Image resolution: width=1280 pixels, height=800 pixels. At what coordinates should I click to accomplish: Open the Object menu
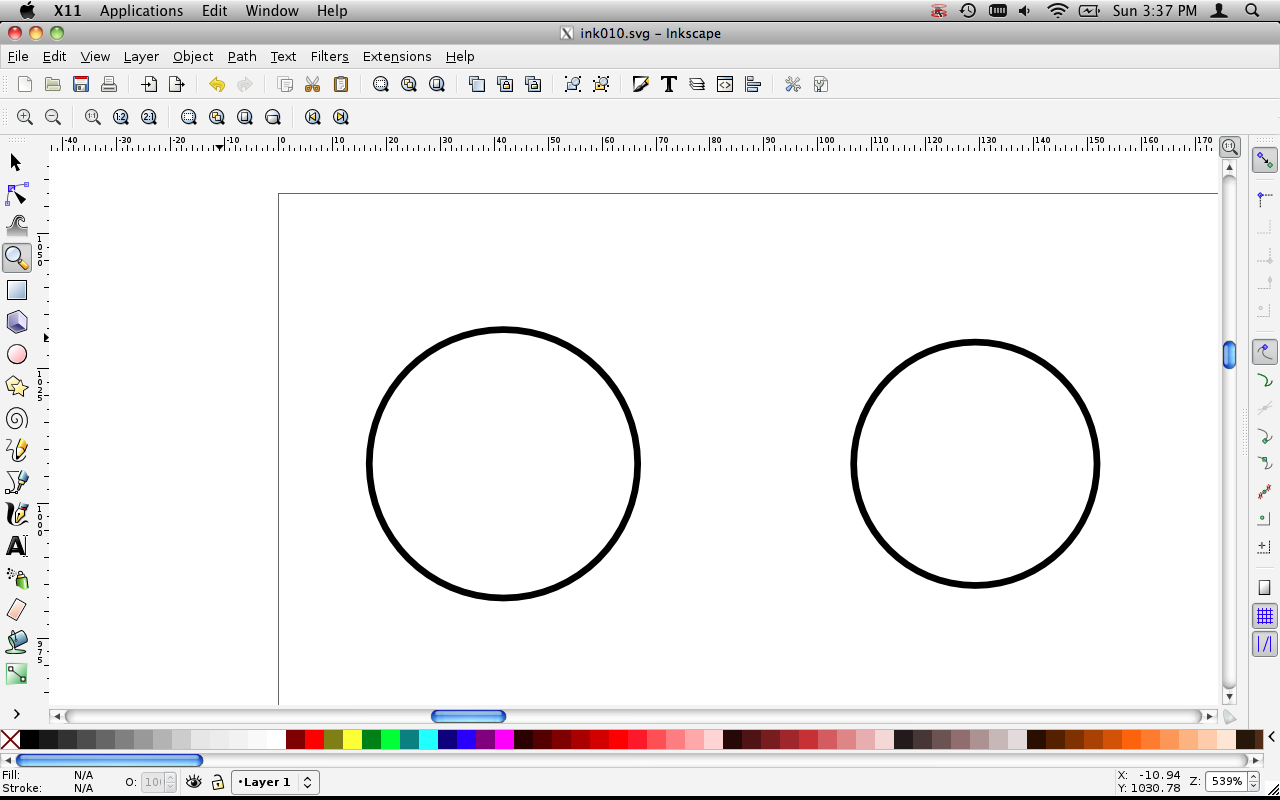pos(193,56)
